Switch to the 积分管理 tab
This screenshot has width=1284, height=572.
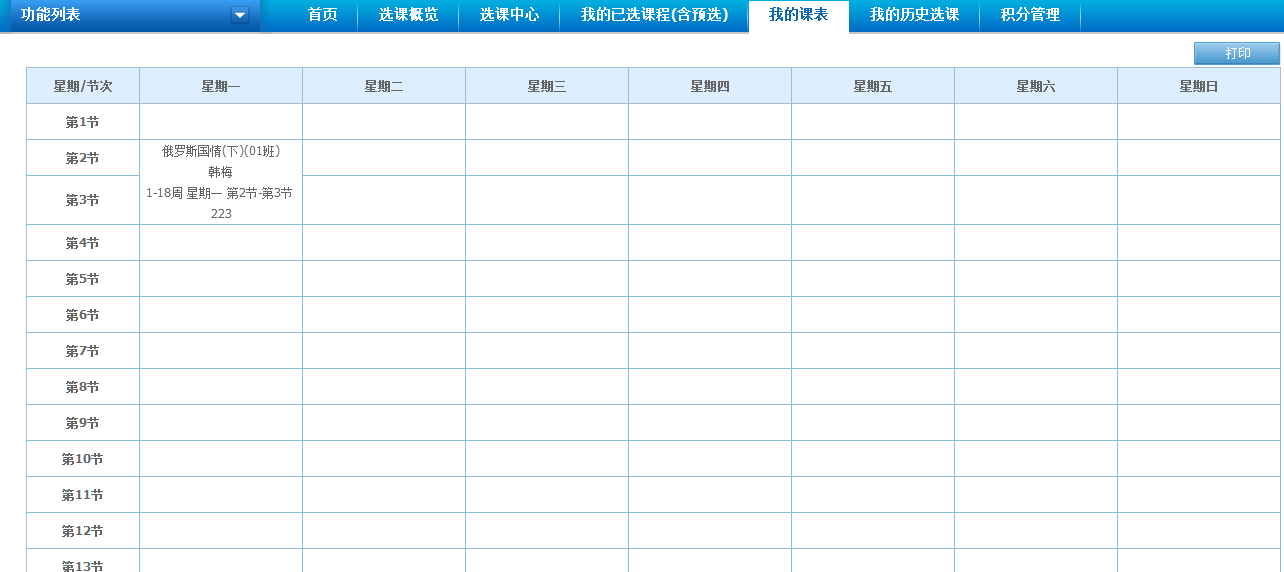[x=1030, y=15]
